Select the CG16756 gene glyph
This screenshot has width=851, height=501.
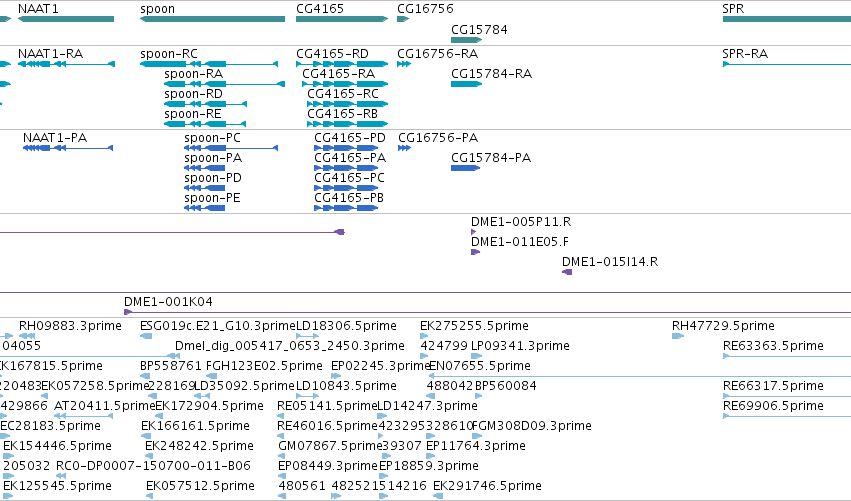coord(403,19)
